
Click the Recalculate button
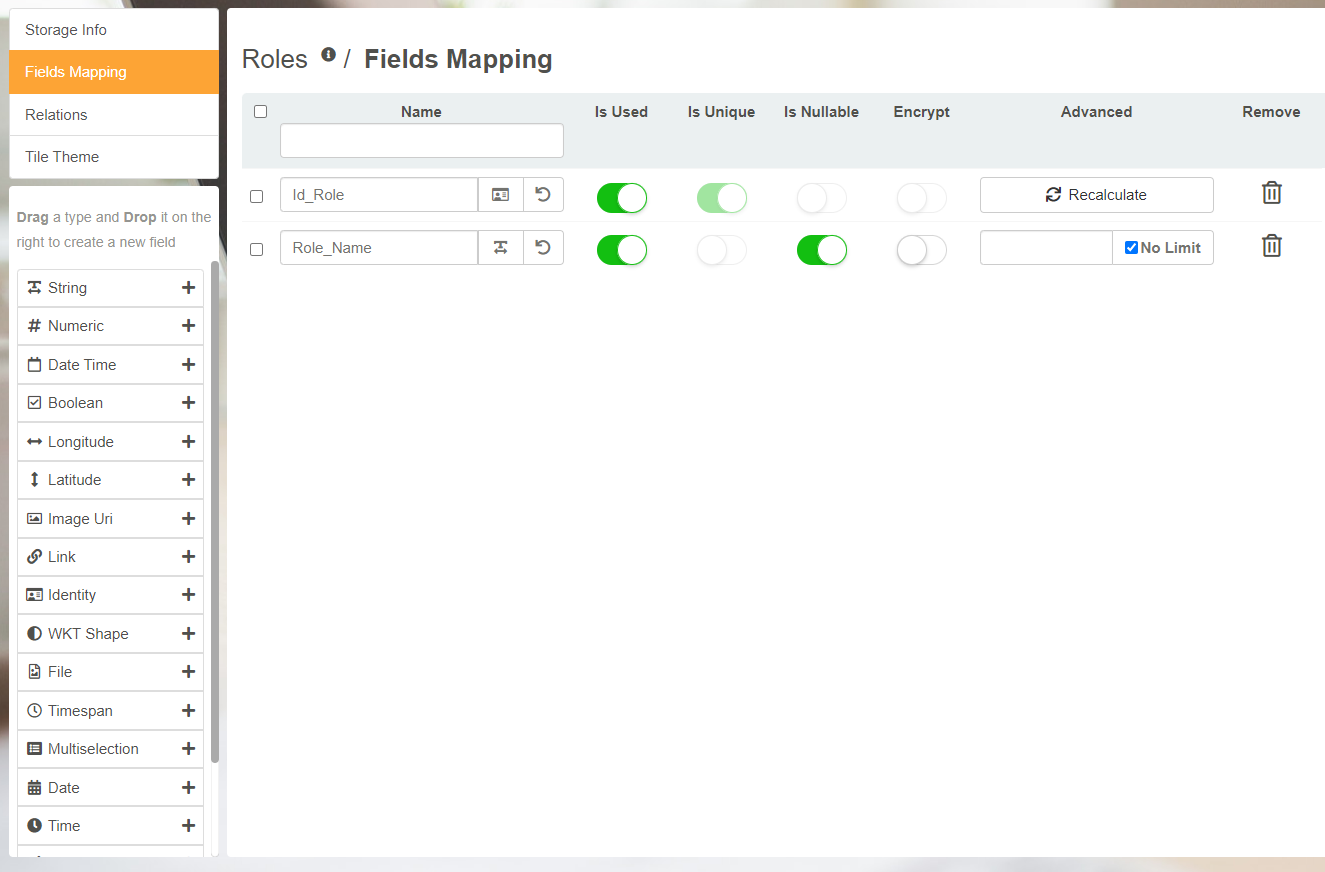point(1096,195)
